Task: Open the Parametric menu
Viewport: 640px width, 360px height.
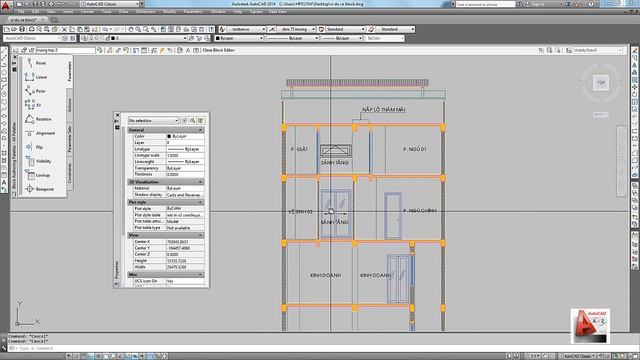Action: pyautogui.click(x=193, y=12)
